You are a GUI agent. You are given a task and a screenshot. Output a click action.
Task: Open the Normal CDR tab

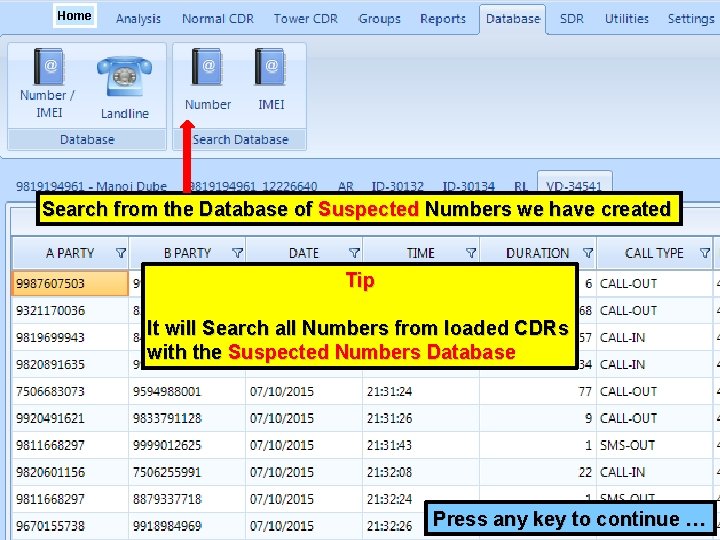[218, 19]
